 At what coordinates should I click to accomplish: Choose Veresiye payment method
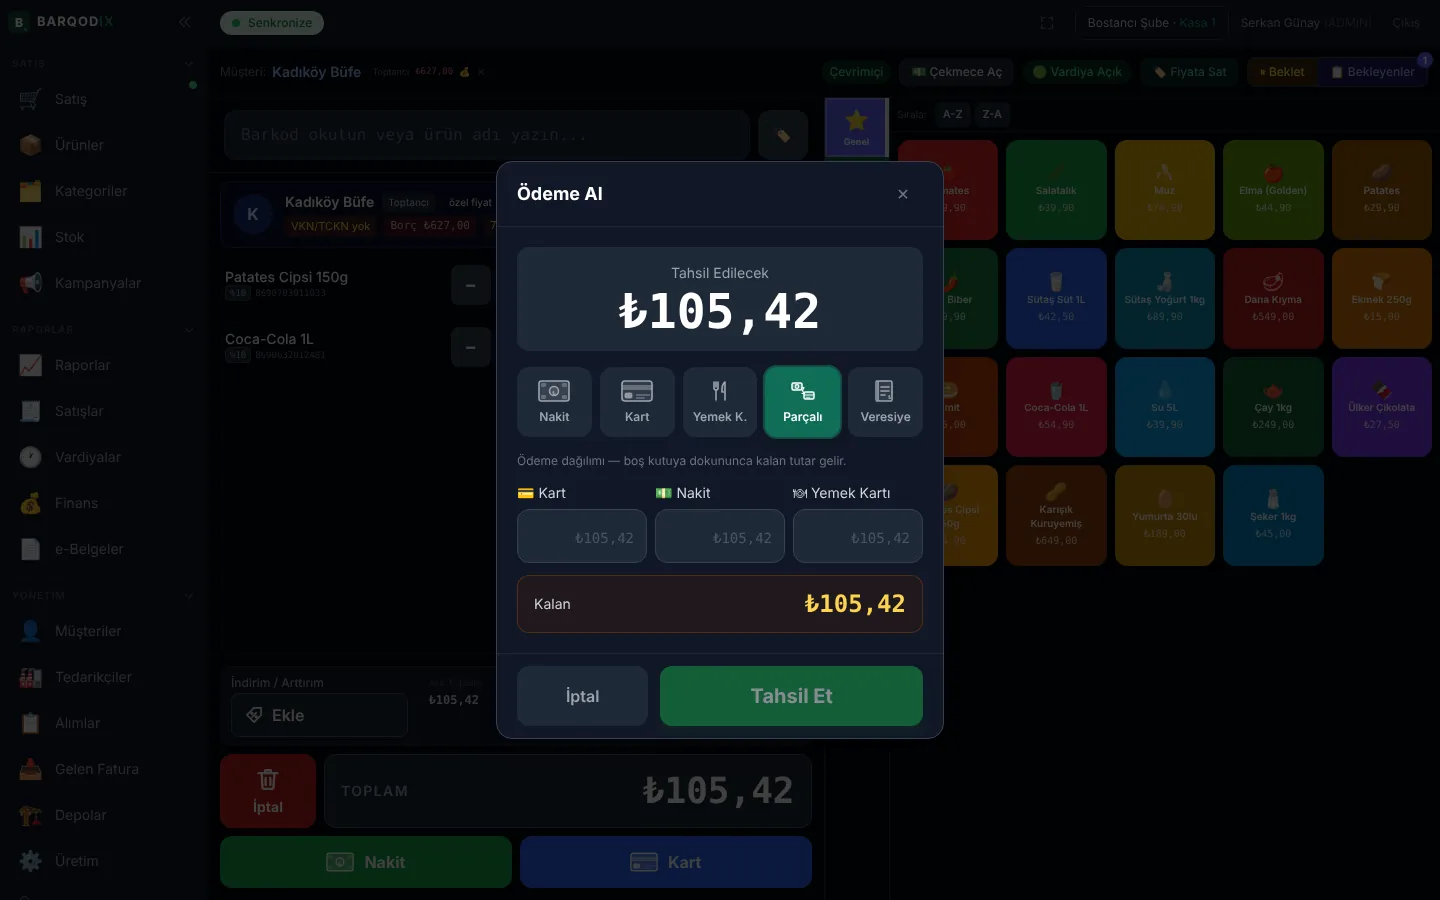[886, 402]
